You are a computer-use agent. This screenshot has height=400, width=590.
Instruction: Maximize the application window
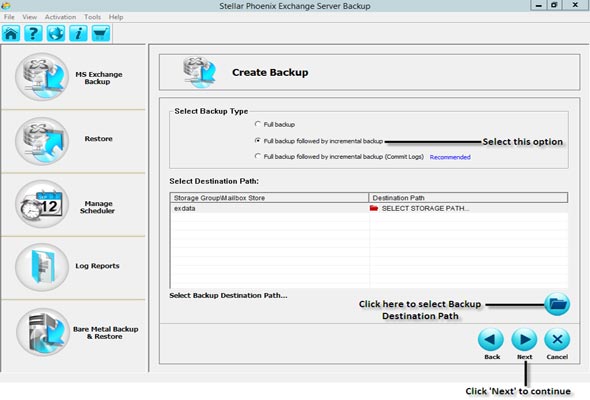pyautogui.click(x=554, y=5)
